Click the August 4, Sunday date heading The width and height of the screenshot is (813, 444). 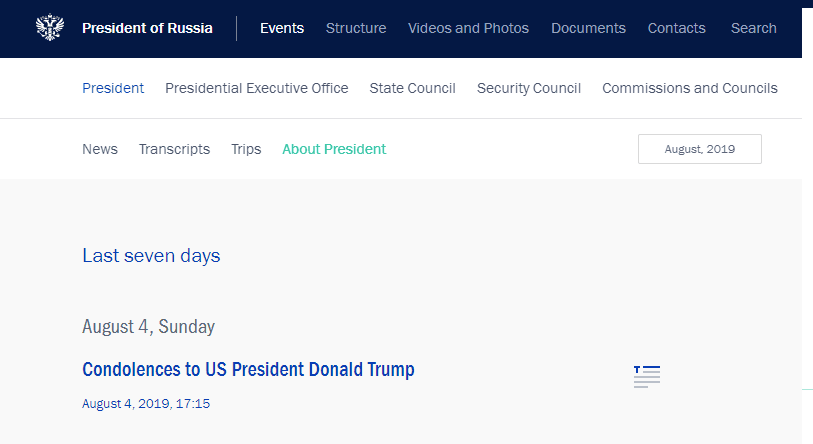point(148,327)
